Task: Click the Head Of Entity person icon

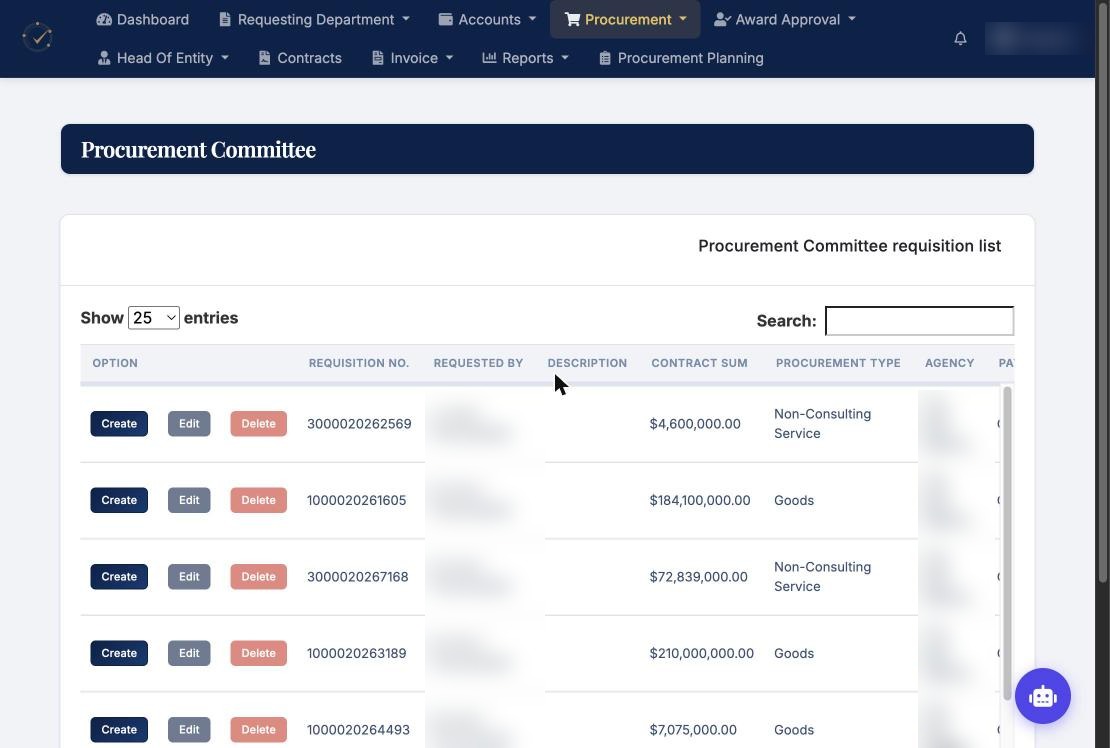Action: [104, 58]
